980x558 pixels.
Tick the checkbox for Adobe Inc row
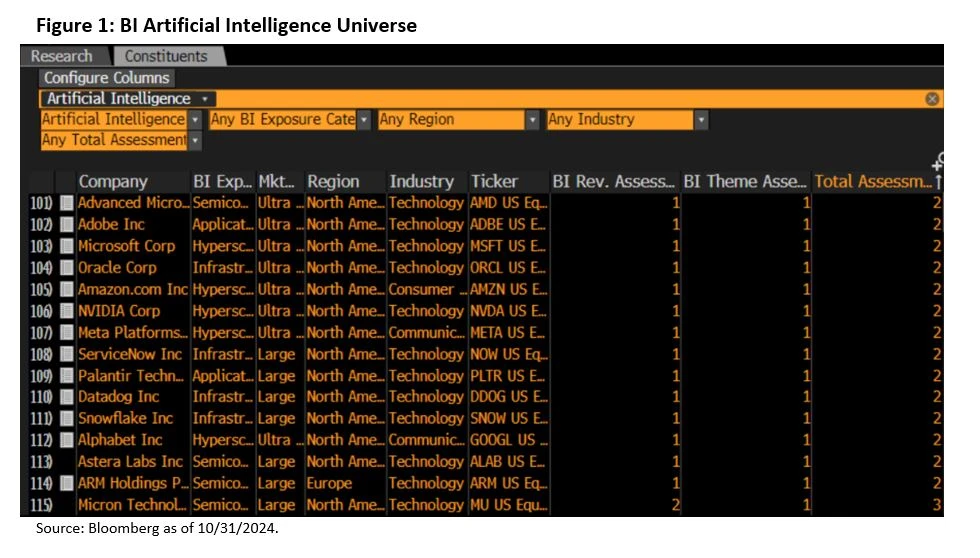click(67, 225)
